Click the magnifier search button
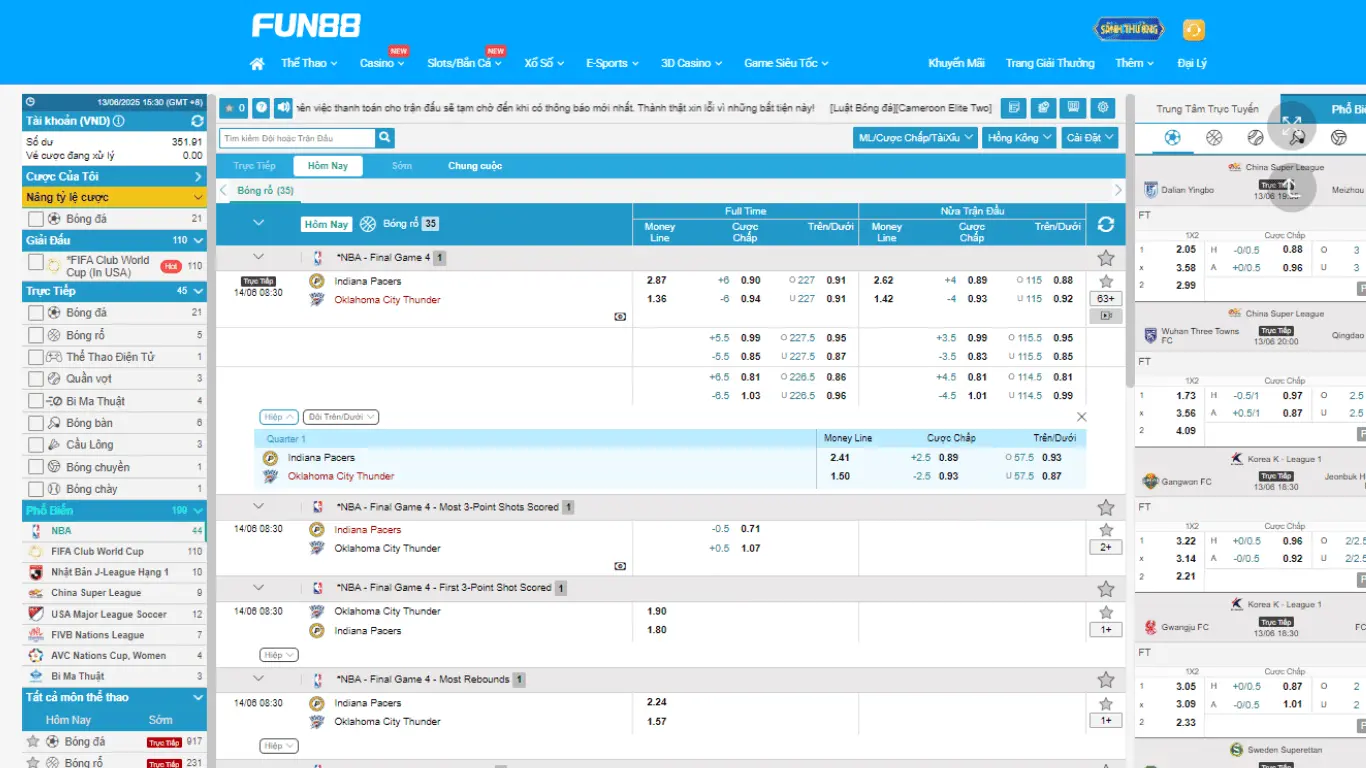1366x768 pixels. click(384, 138)
